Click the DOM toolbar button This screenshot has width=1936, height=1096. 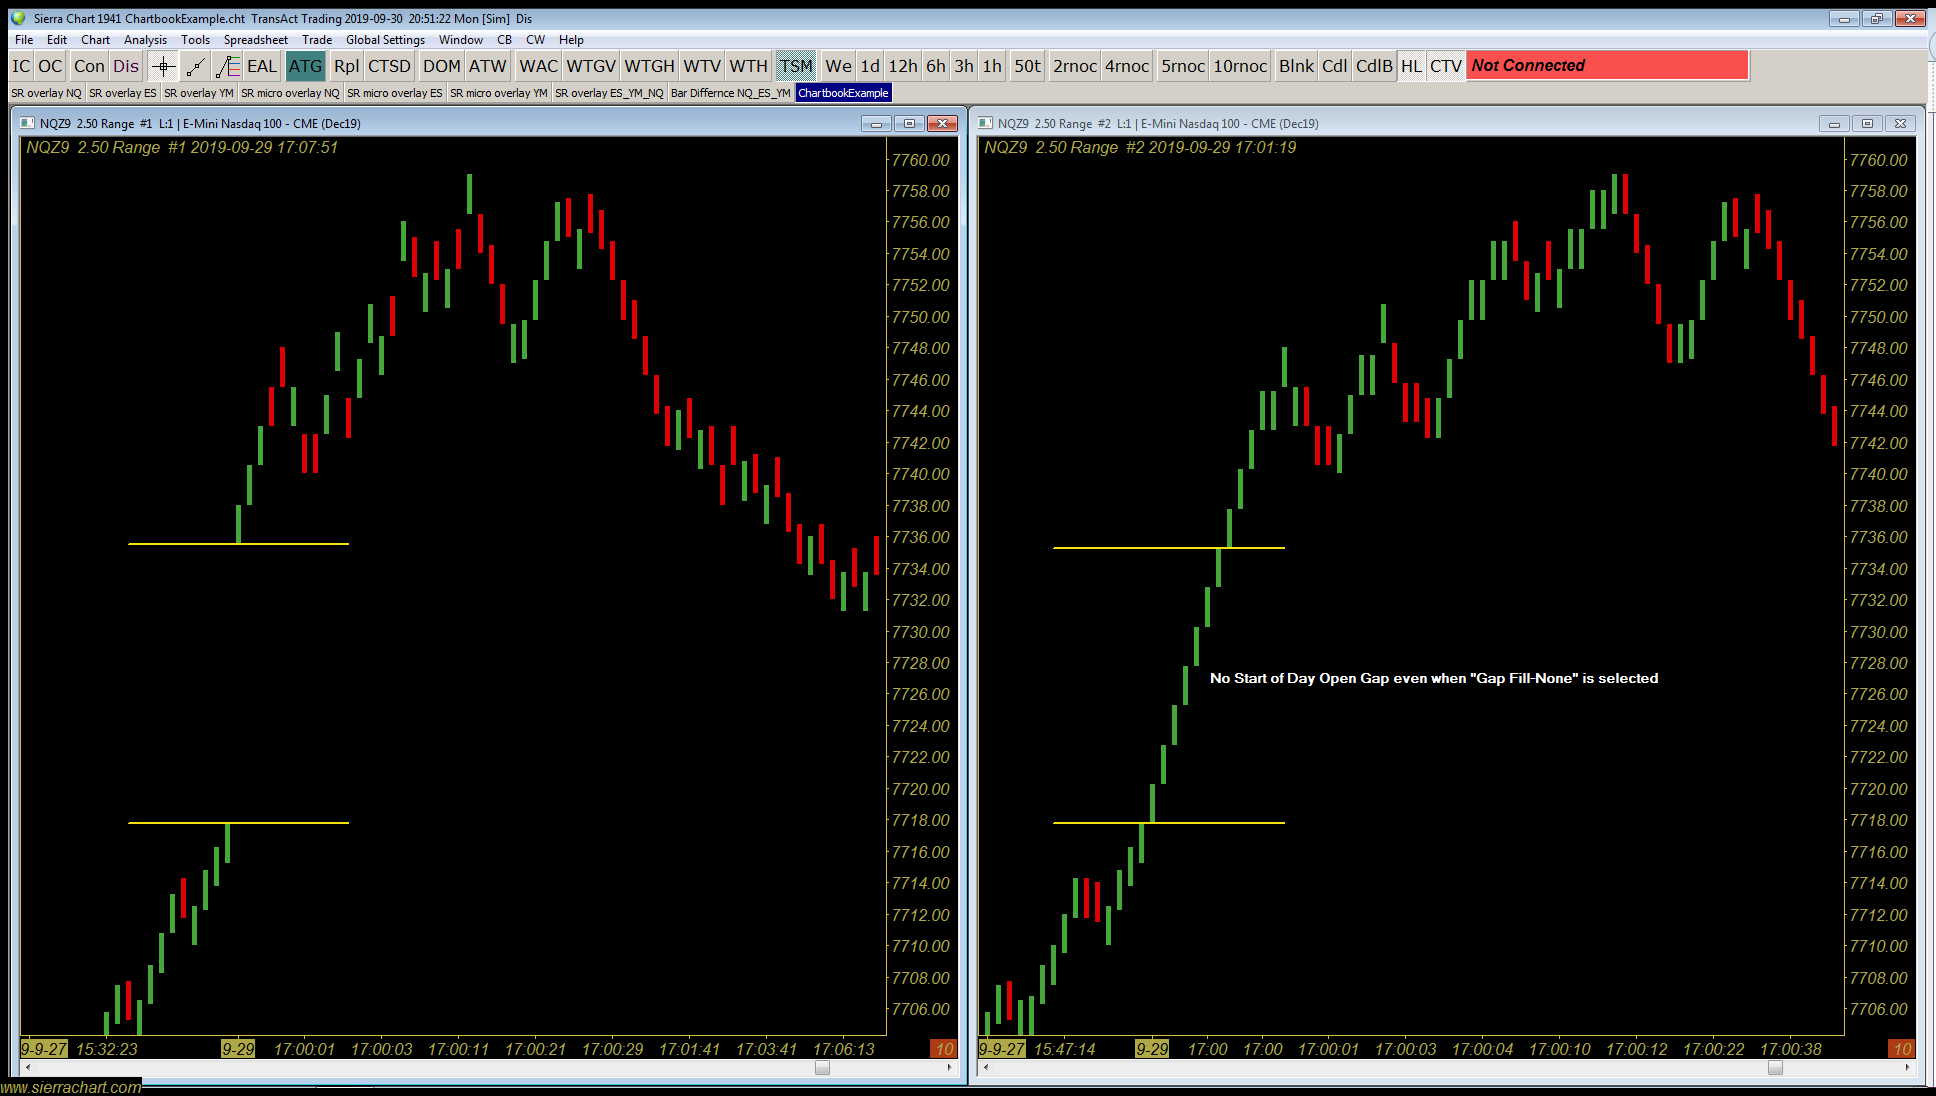441,66
